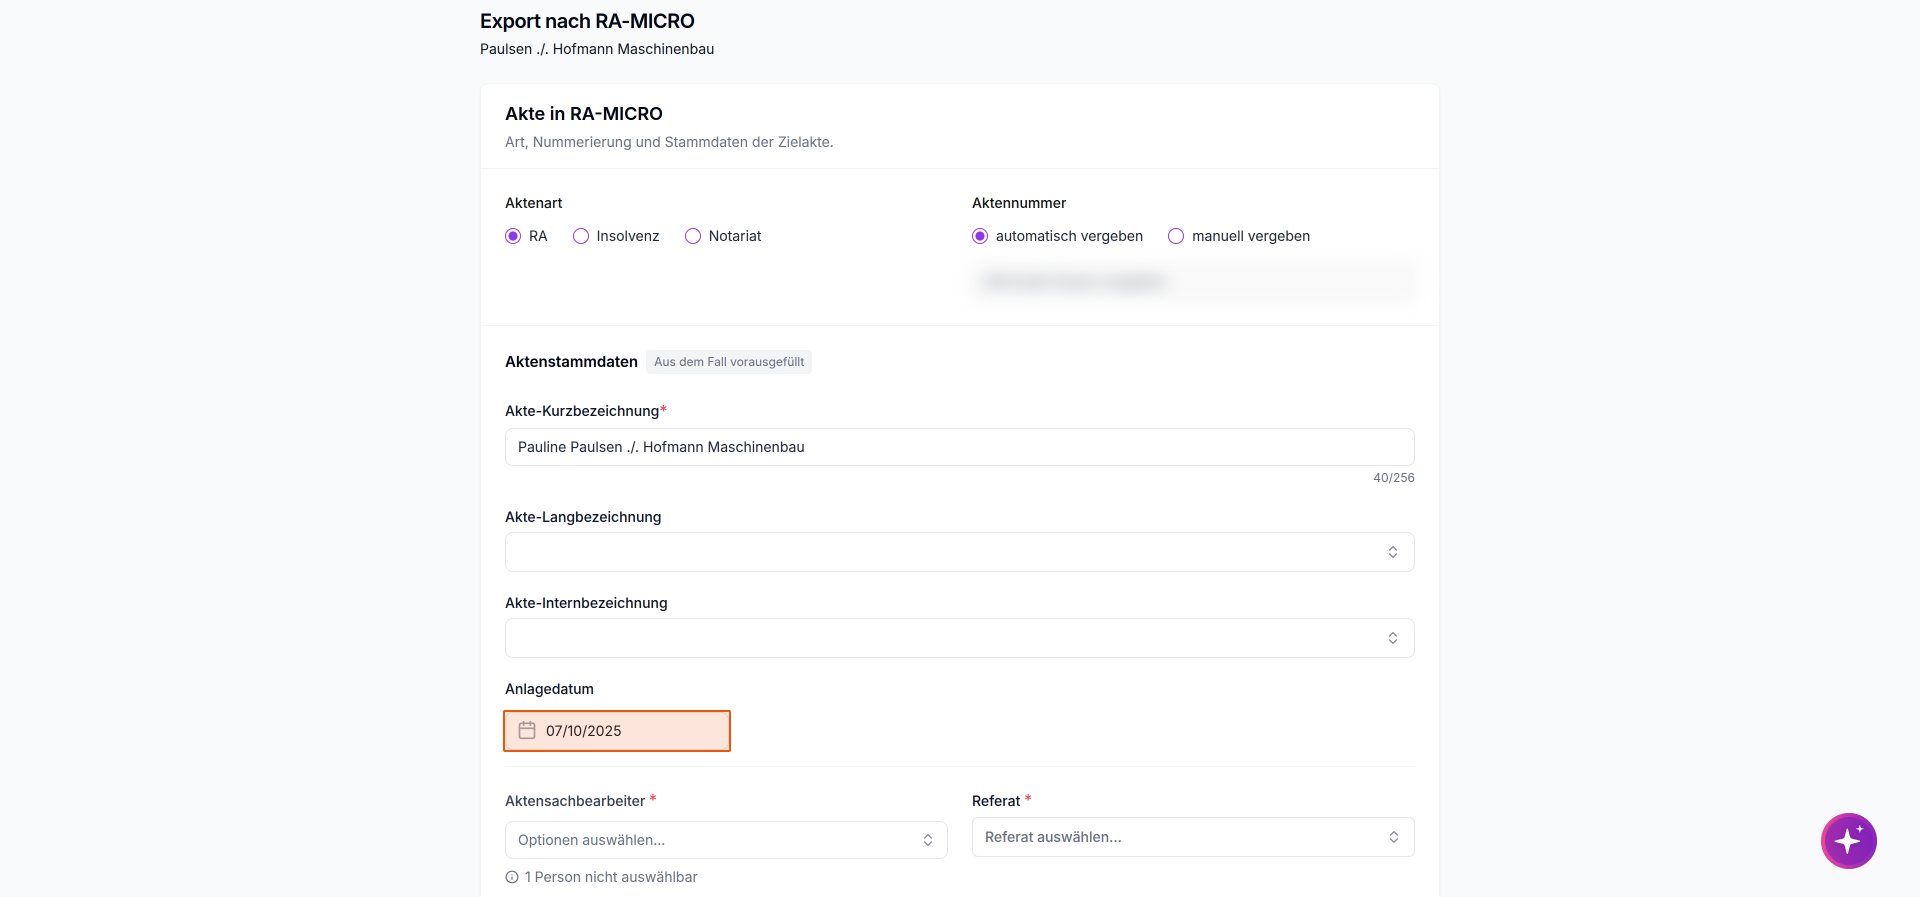1920x897 pixels.
Task: Enable 'automatisch vergeben' for Aktennummer
Action: 980,236
